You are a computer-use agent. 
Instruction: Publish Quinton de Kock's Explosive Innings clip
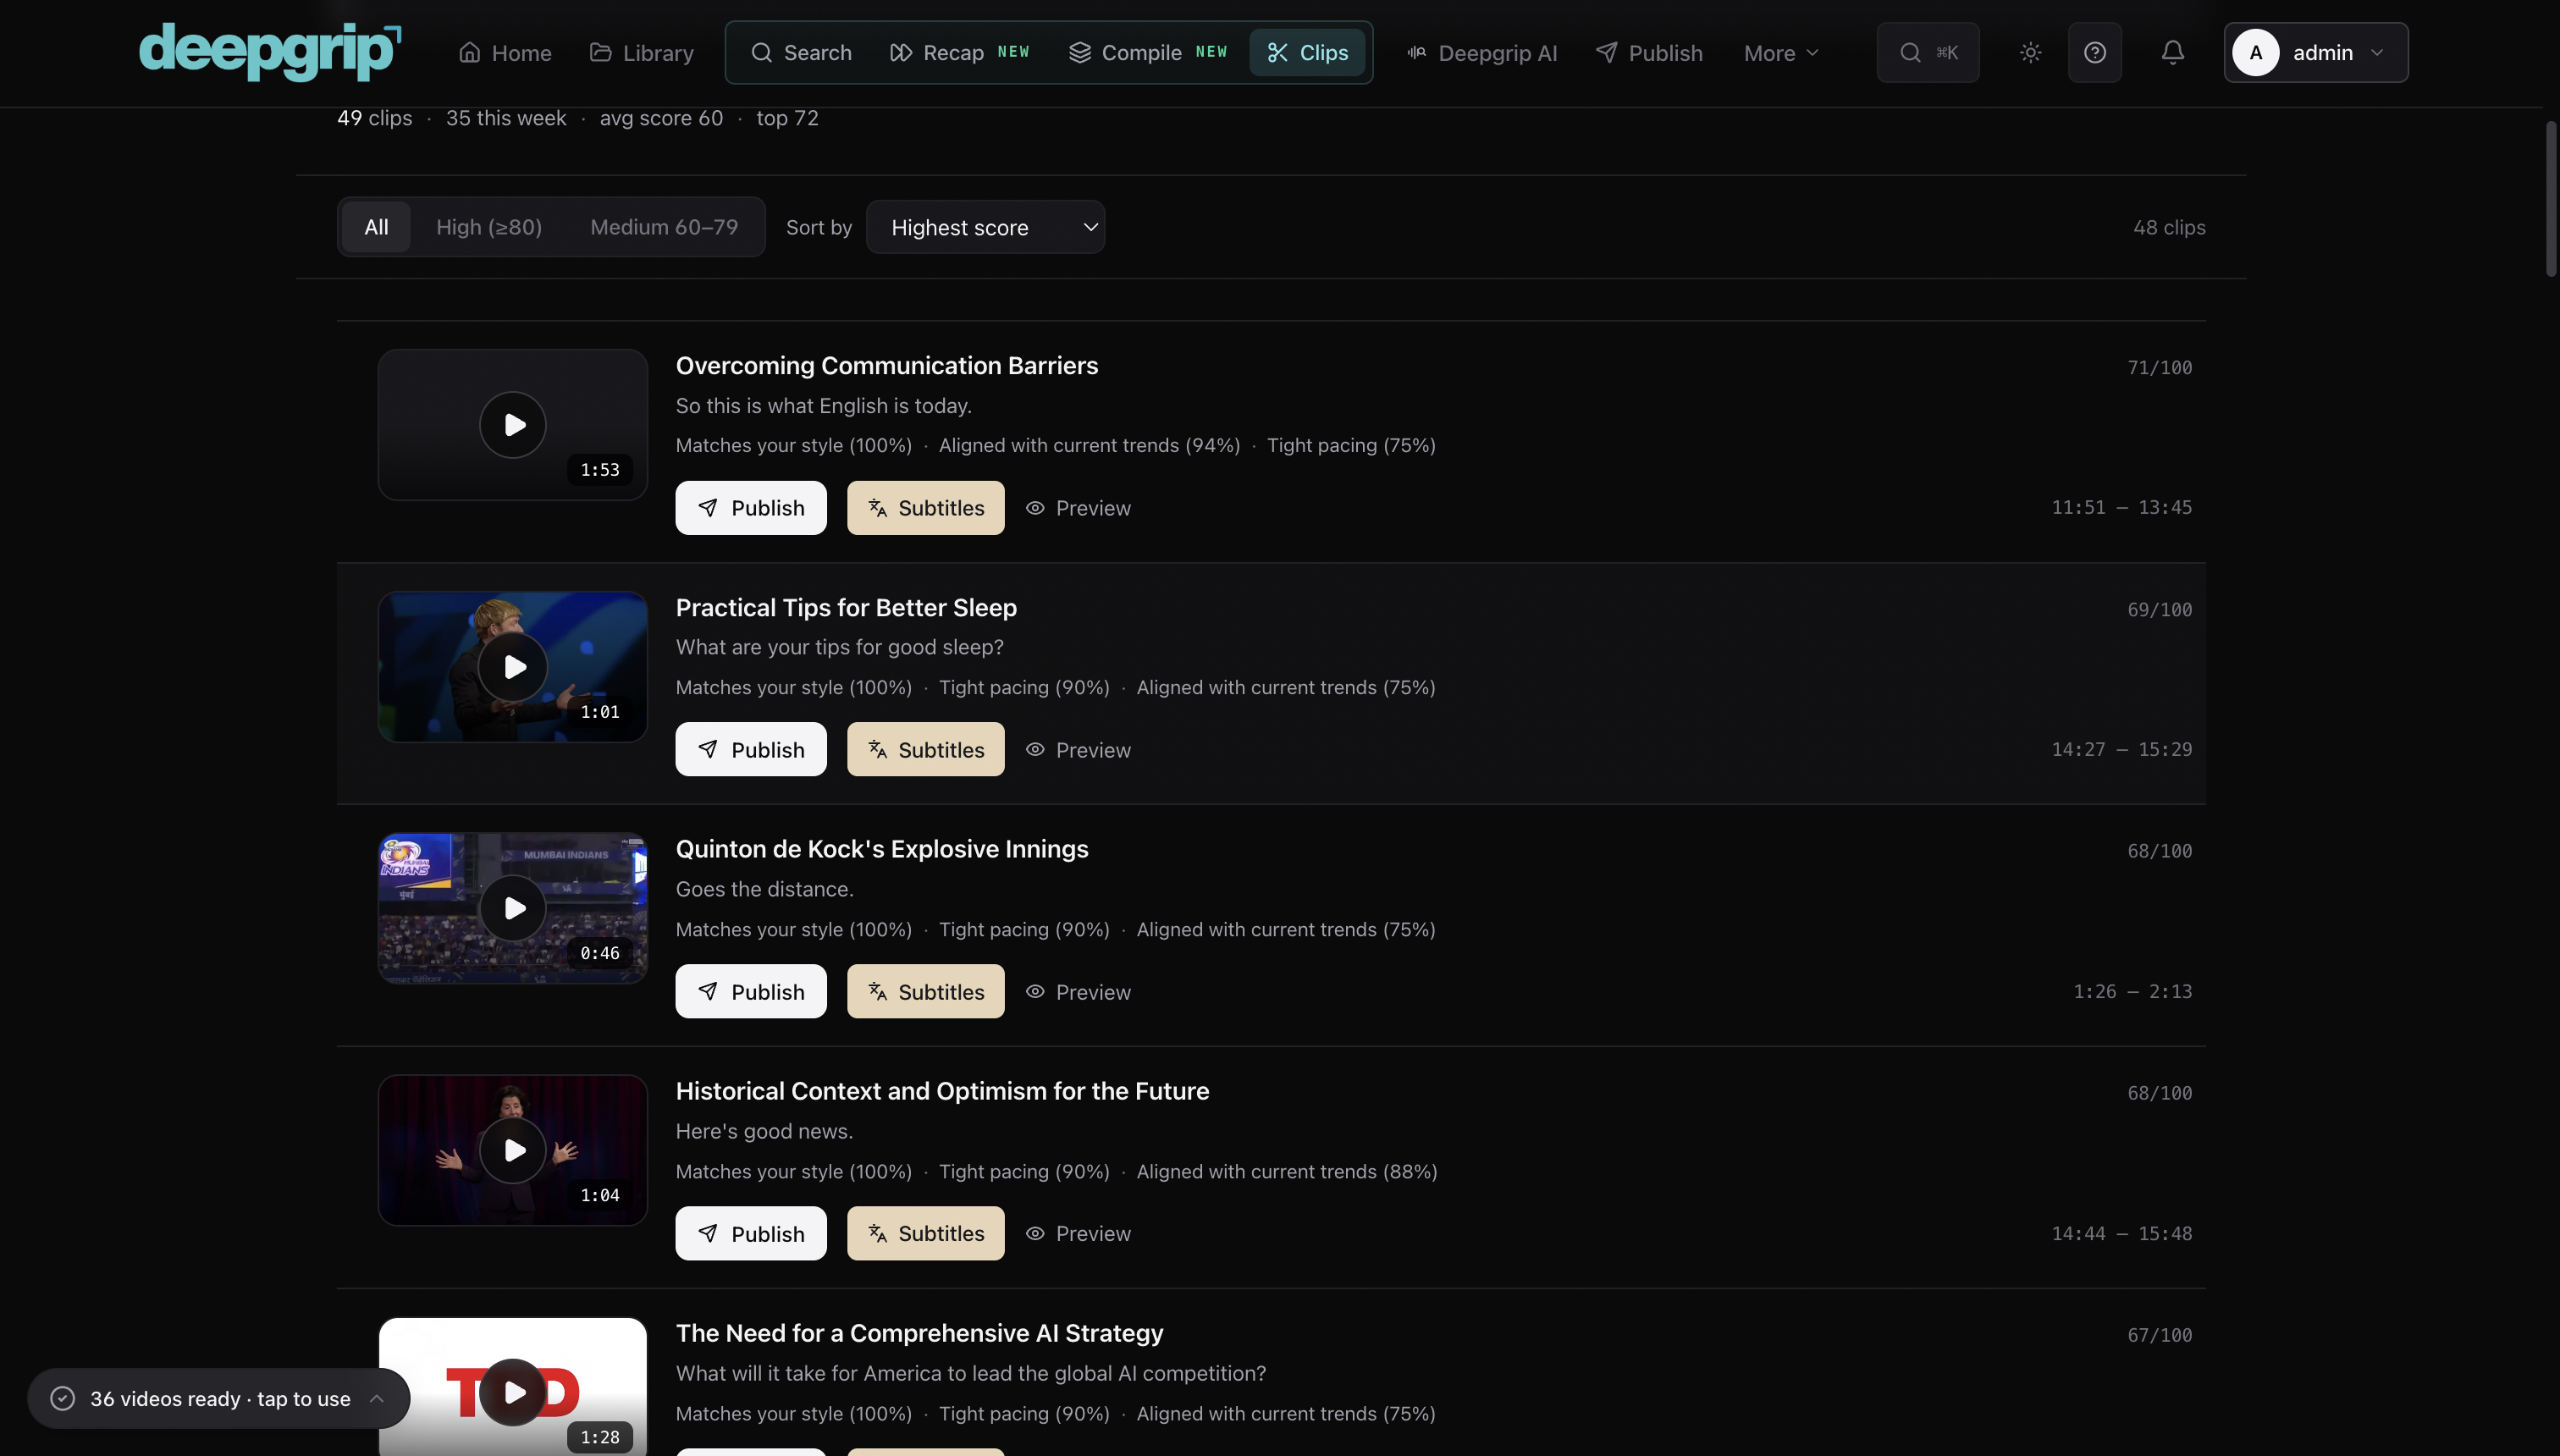point(751,992)
